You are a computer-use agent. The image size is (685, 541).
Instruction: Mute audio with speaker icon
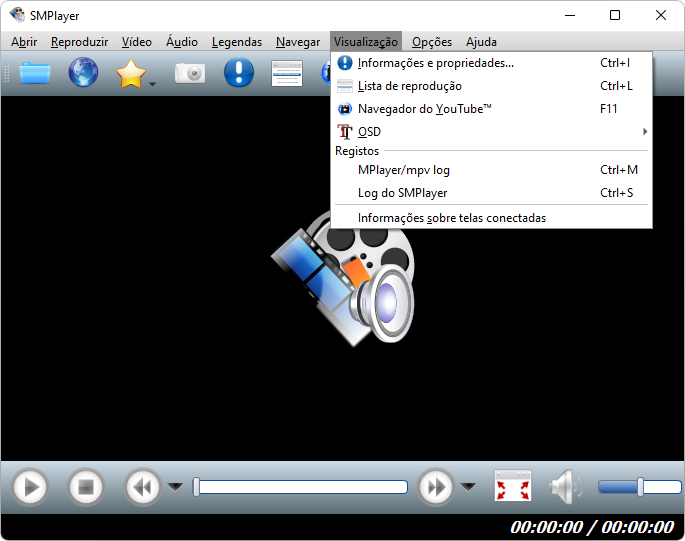[x=566, y=486]
